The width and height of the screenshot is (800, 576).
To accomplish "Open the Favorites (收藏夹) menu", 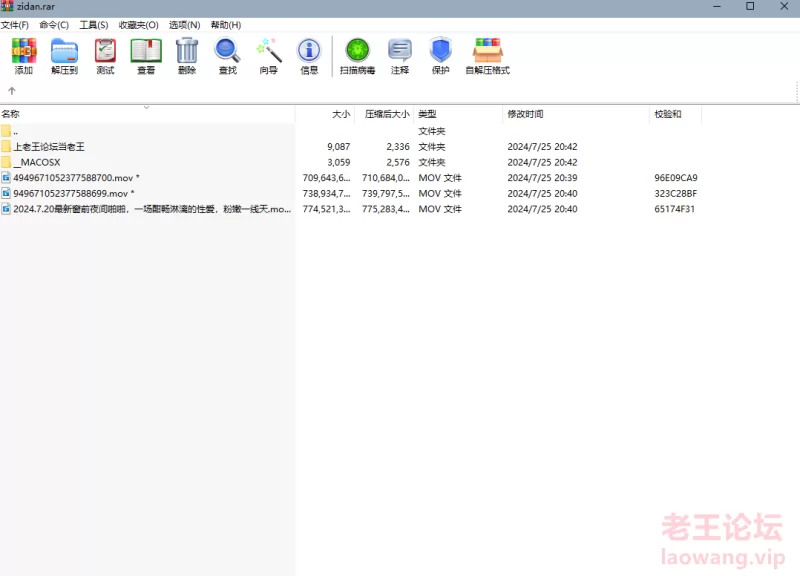I will [x=138, y=25].
